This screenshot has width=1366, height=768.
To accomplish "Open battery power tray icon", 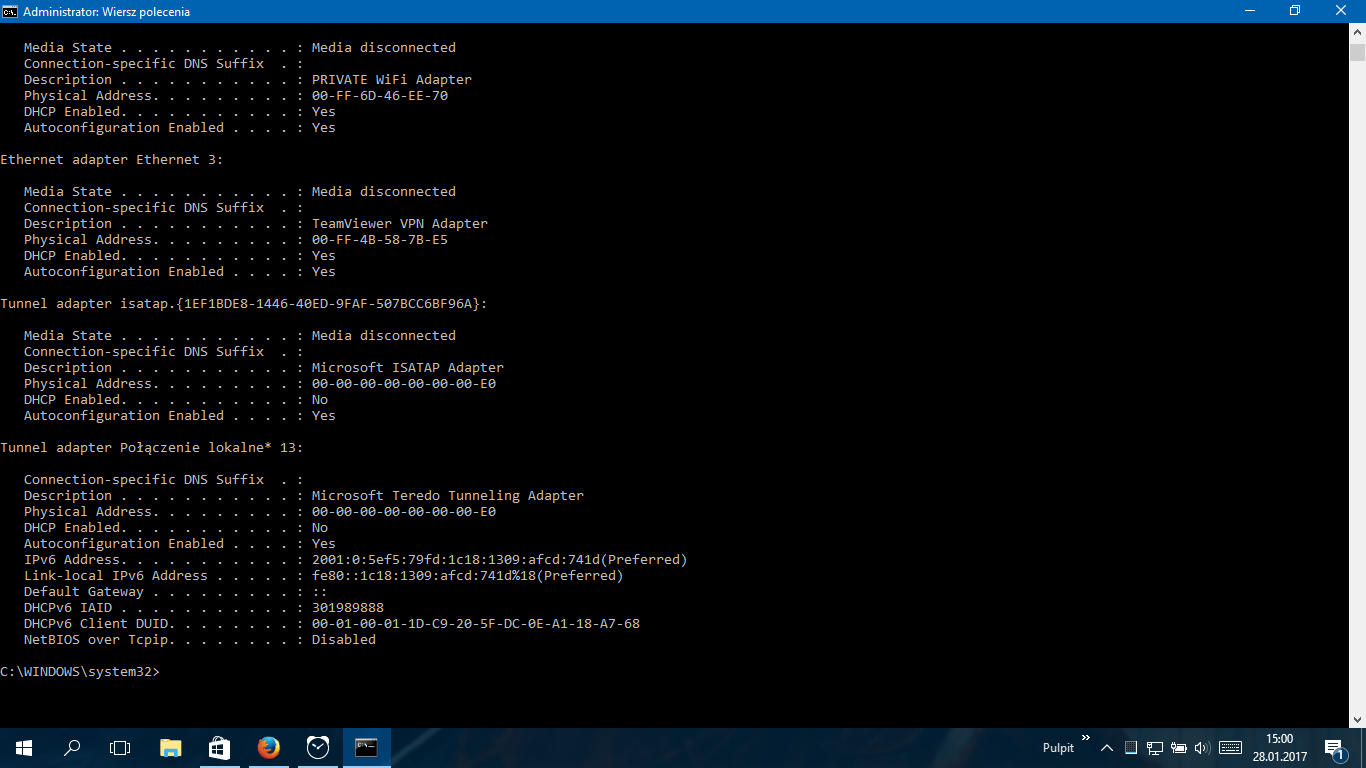I will pyautogui.click(x=1179, y=748).
